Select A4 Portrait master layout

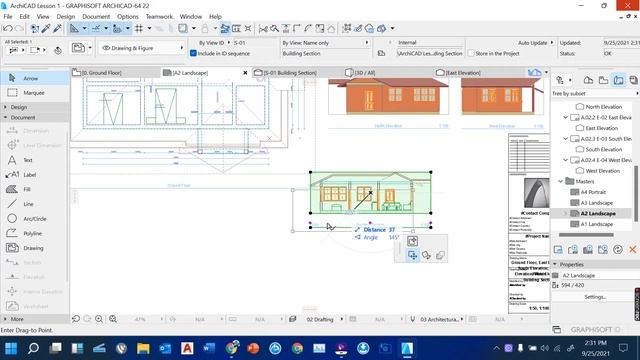click(x=593, y=192)
